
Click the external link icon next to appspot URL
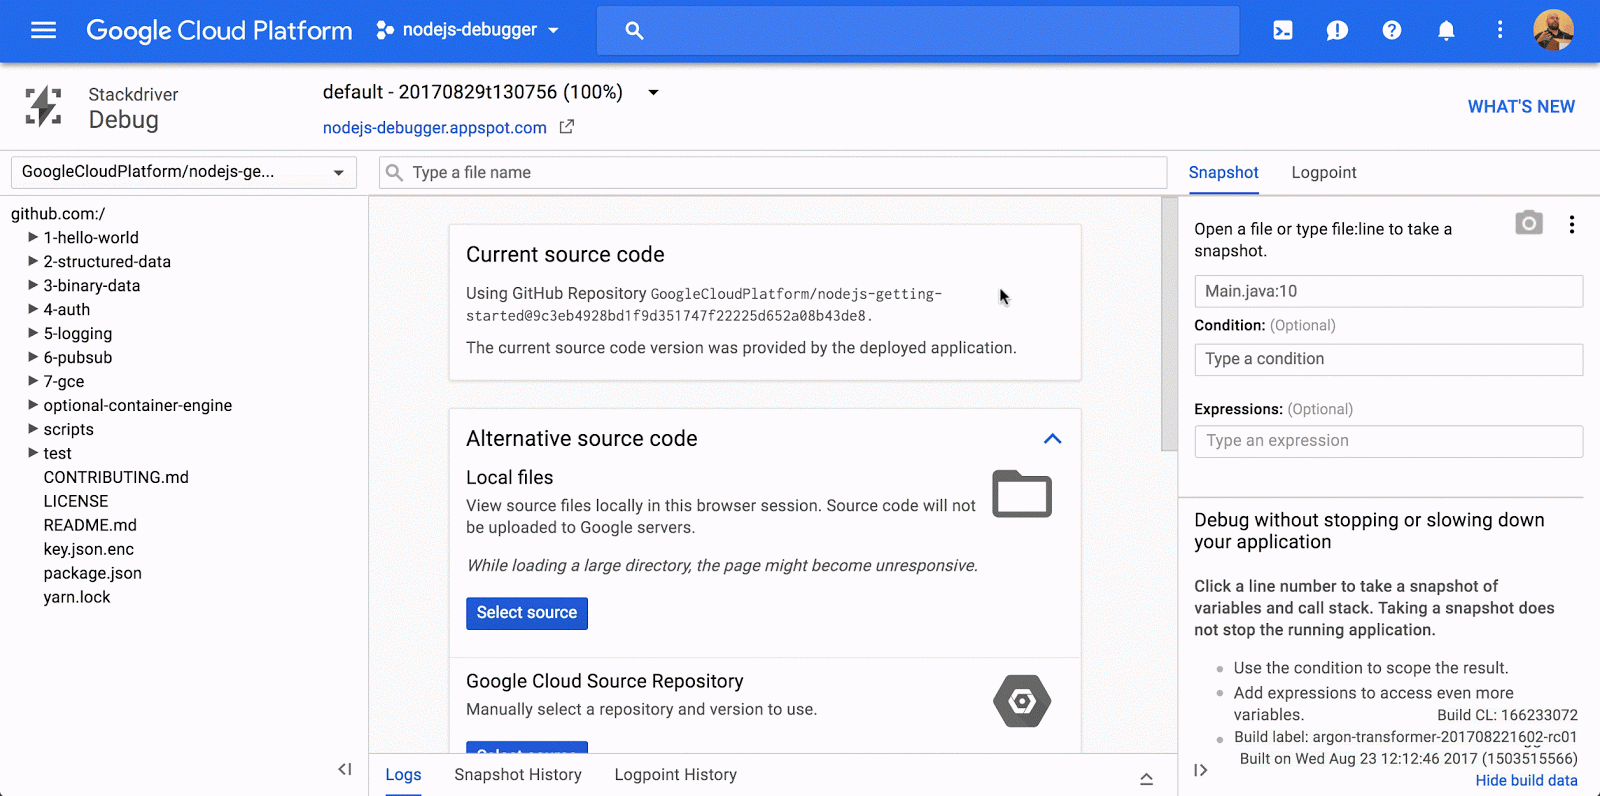(567, 127)
